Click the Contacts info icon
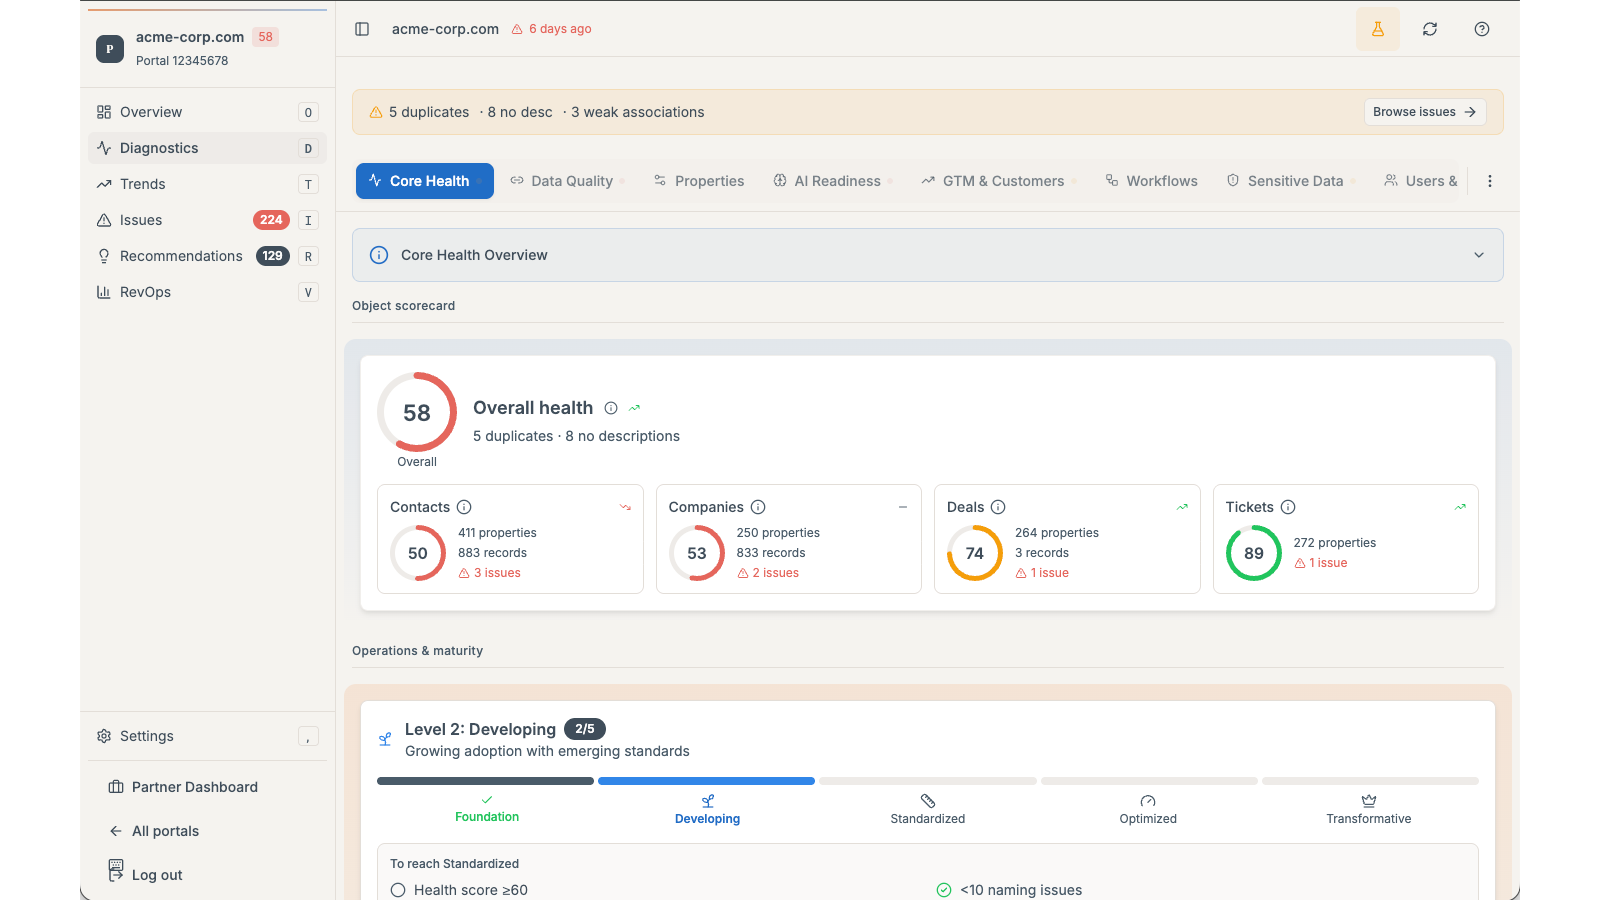This screenshot has height=900, width=1600. tap(464, 507)
